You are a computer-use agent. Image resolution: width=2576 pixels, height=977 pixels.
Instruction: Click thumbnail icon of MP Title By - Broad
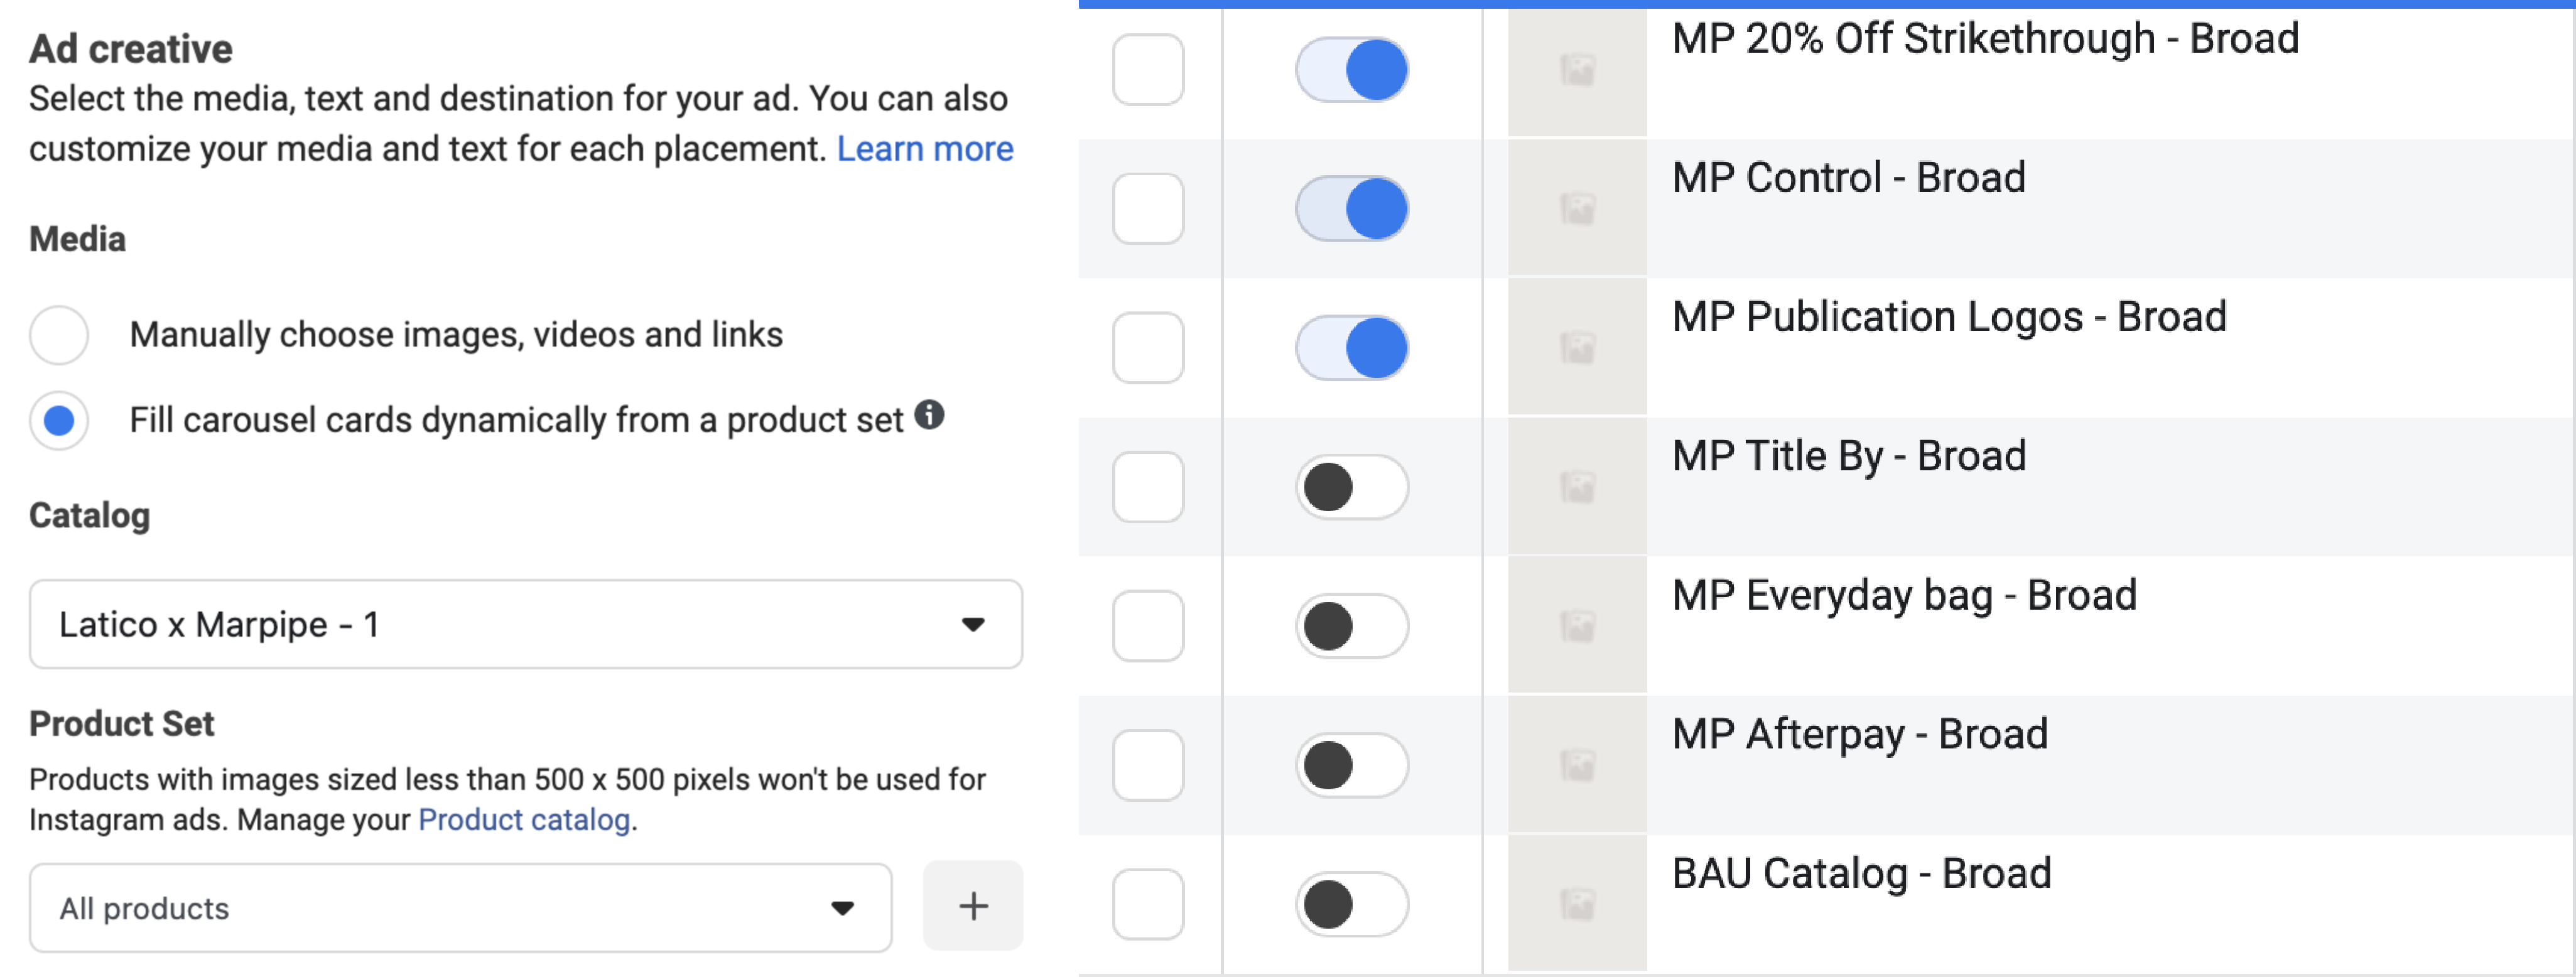(x=1577, y=487)
